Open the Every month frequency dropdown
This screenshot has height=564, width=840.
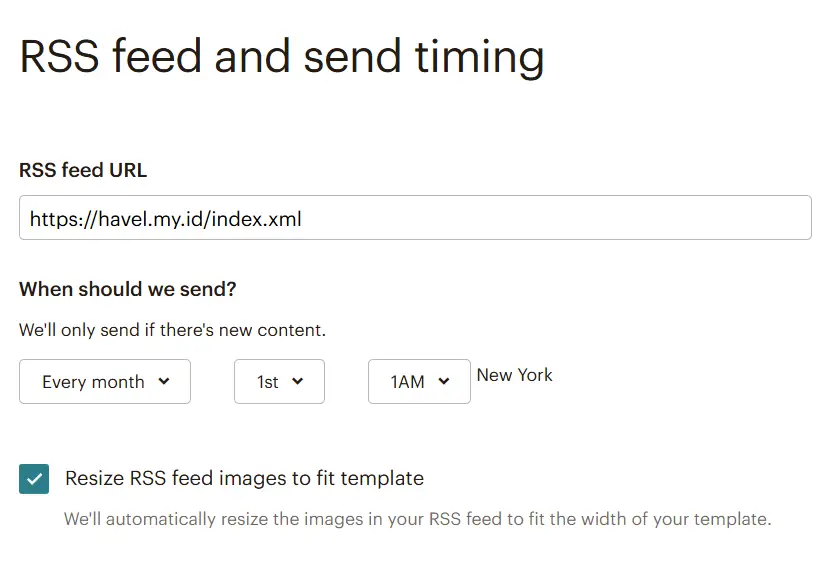[105, 381]
